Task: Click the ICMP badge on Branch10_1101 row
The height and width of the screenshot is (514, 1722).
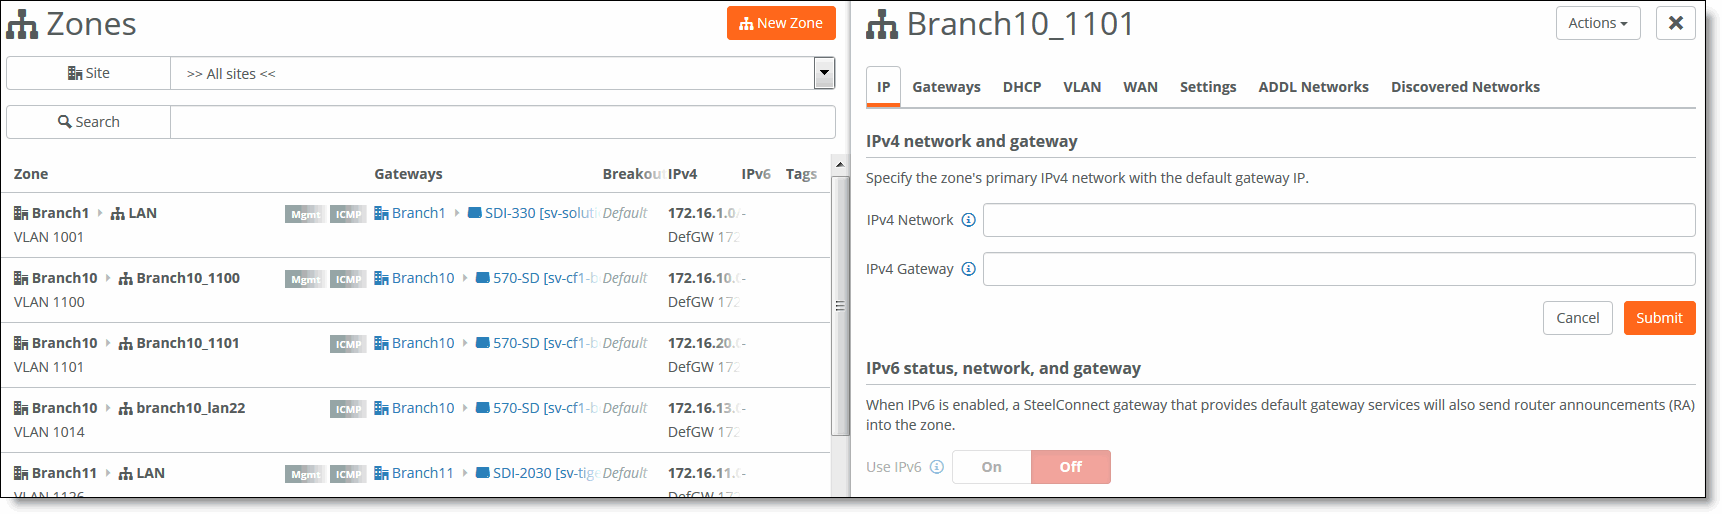Action: pos(348,344)
